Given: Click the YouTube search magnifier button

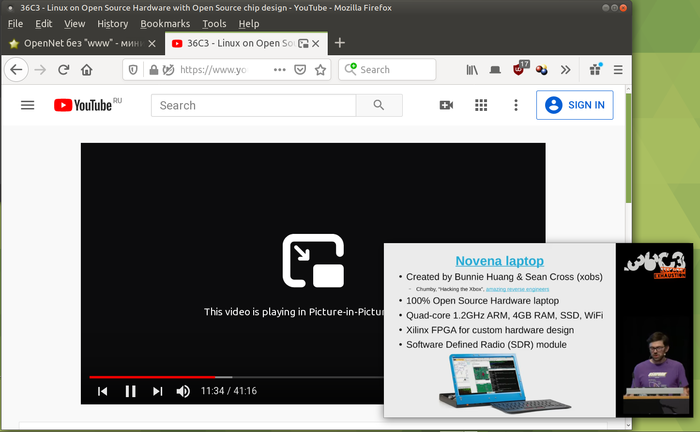Looking at the screenshot, I should [378, 105].
